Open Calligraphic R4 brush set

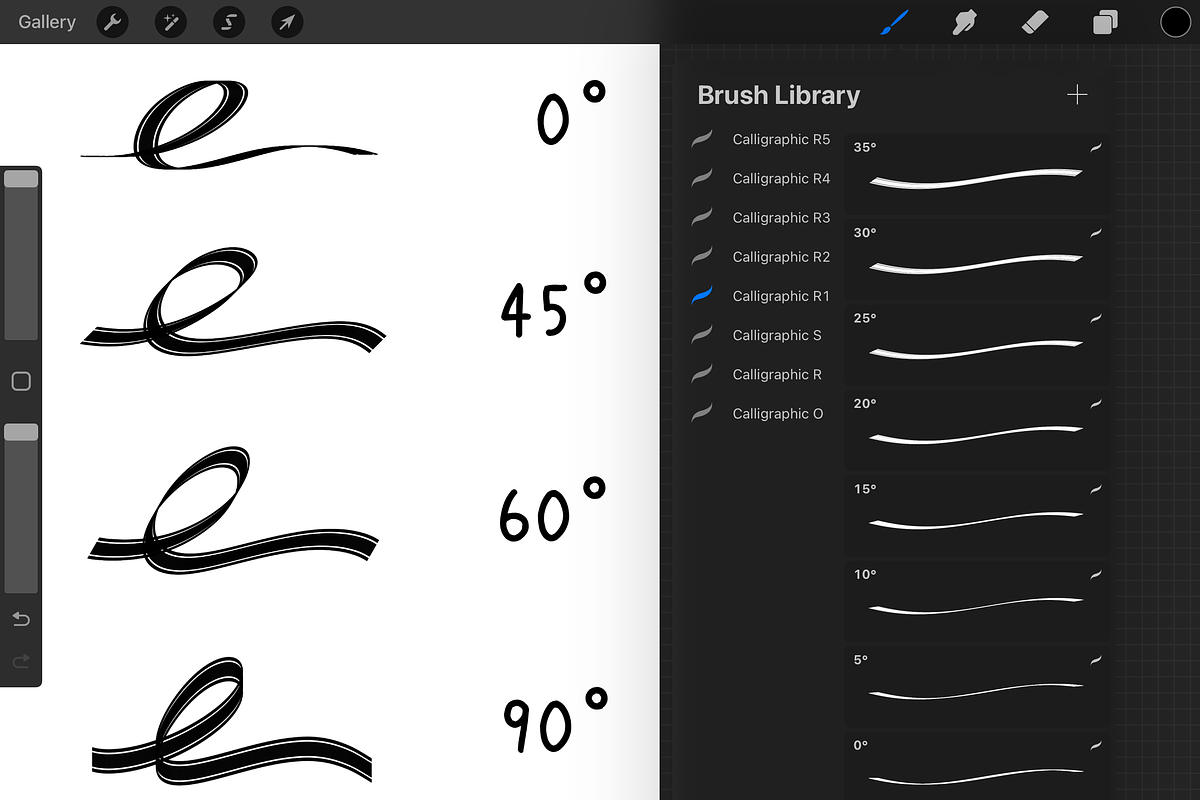coord(761,178)
